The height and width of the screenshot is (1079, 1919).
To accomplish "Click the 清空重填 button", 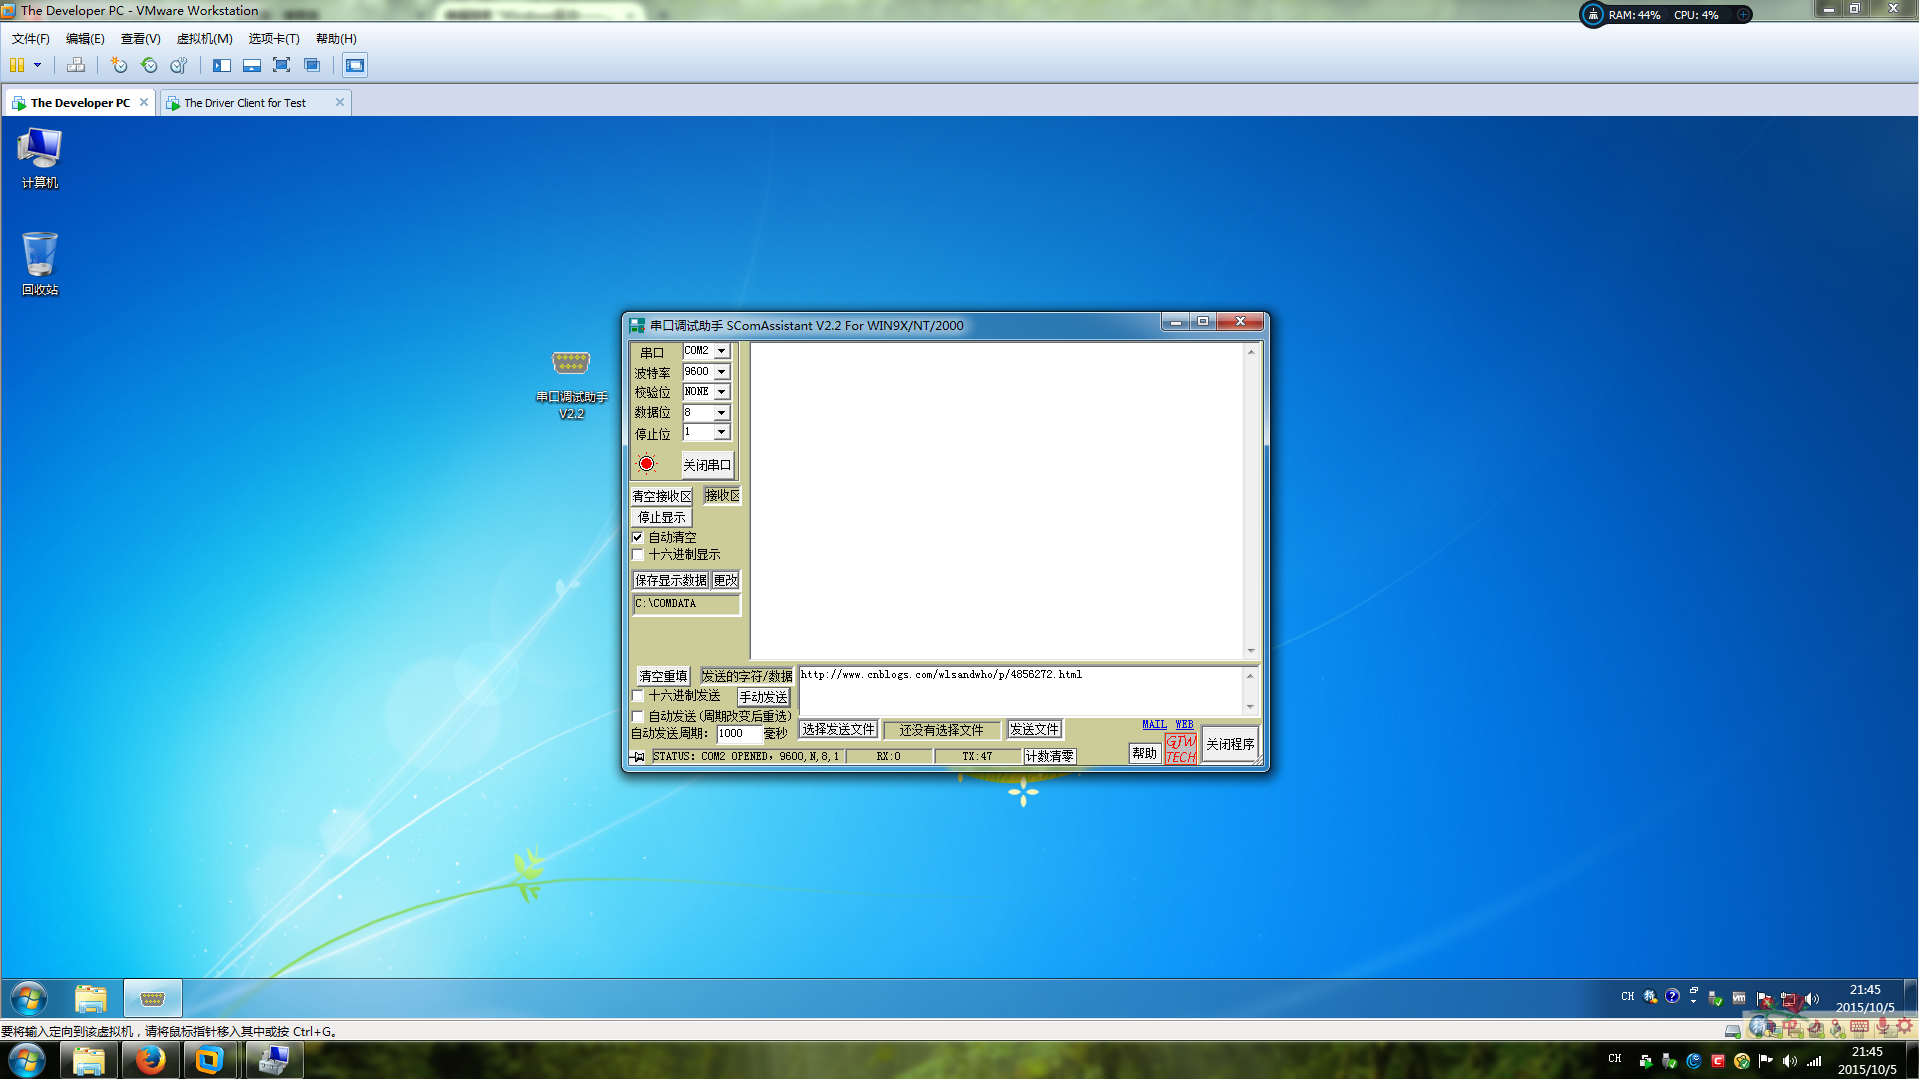I will tap(663, 676).
